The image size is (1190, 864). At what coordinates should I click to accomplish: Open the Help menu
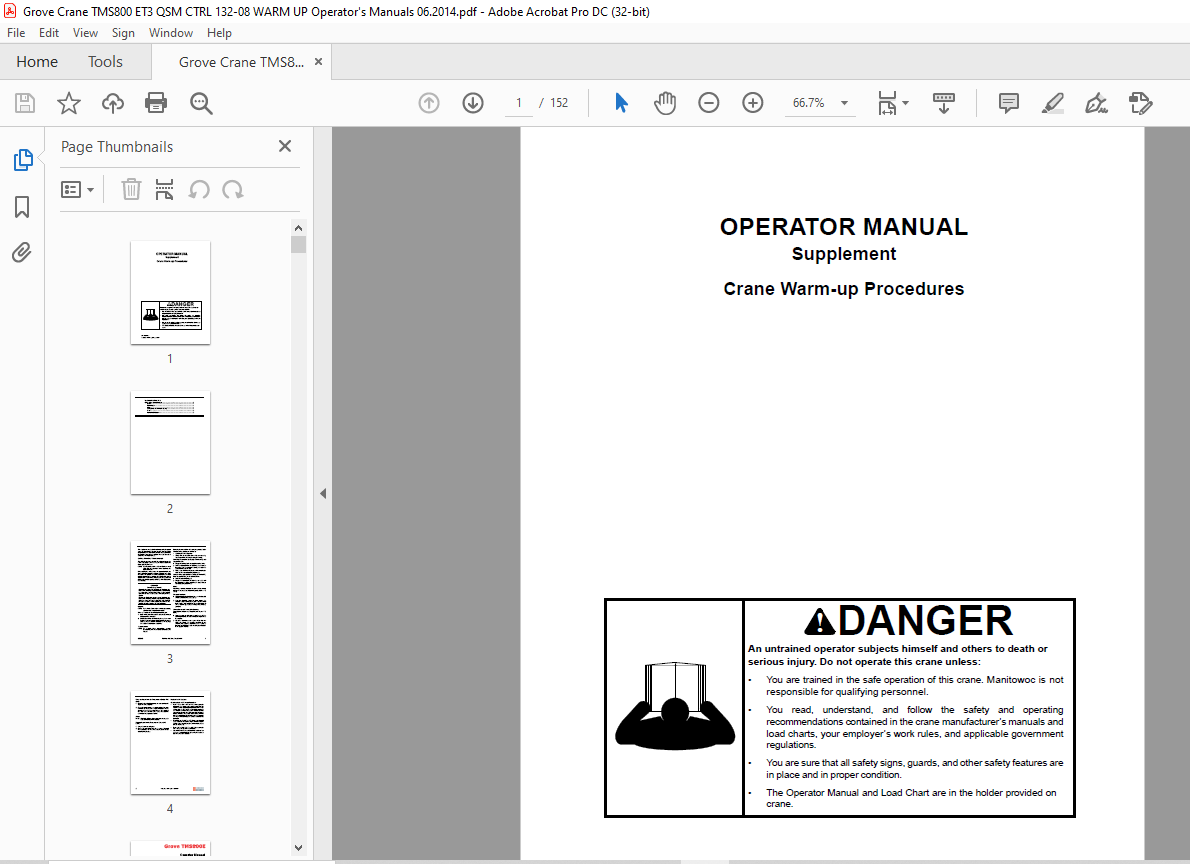[x=219, y=33]
